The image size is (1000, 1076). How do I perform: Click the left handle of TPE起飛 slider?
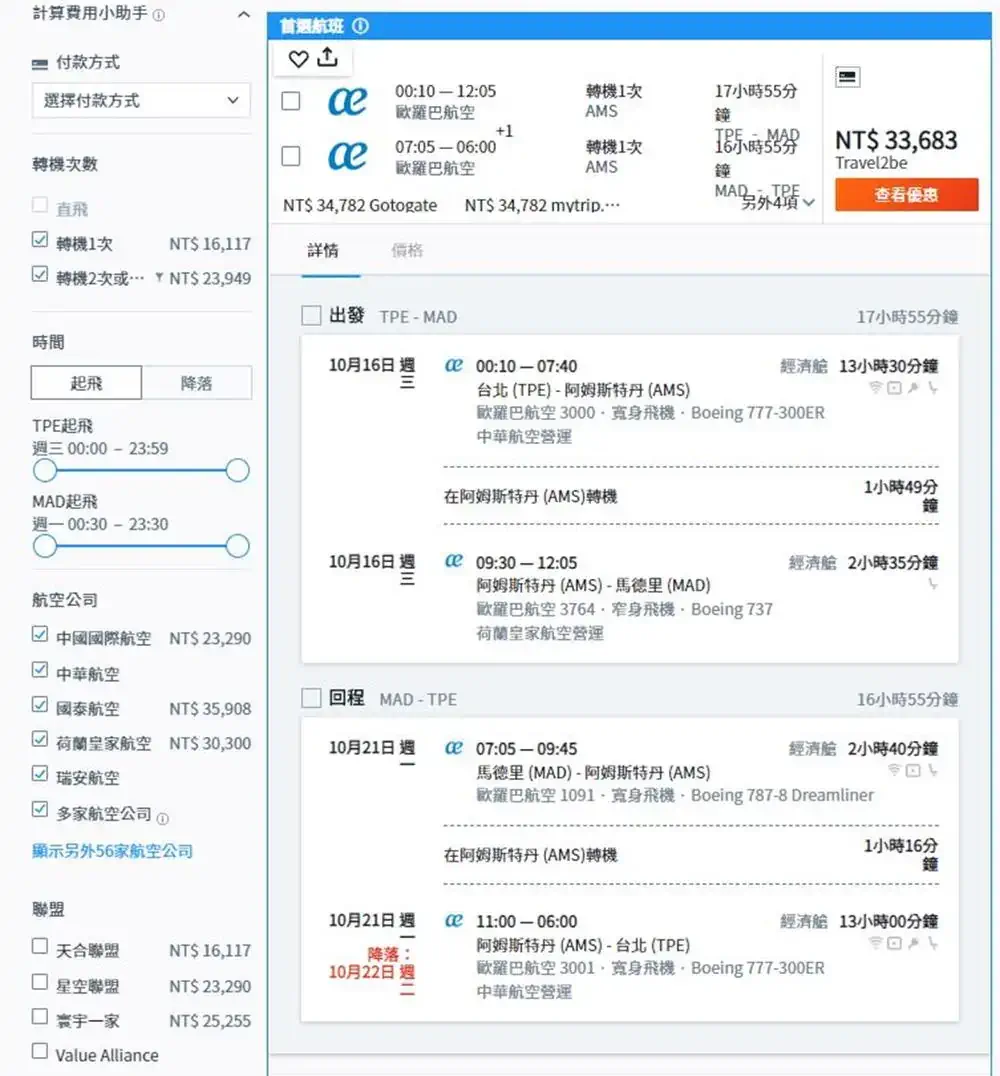(x=45, y=471)
